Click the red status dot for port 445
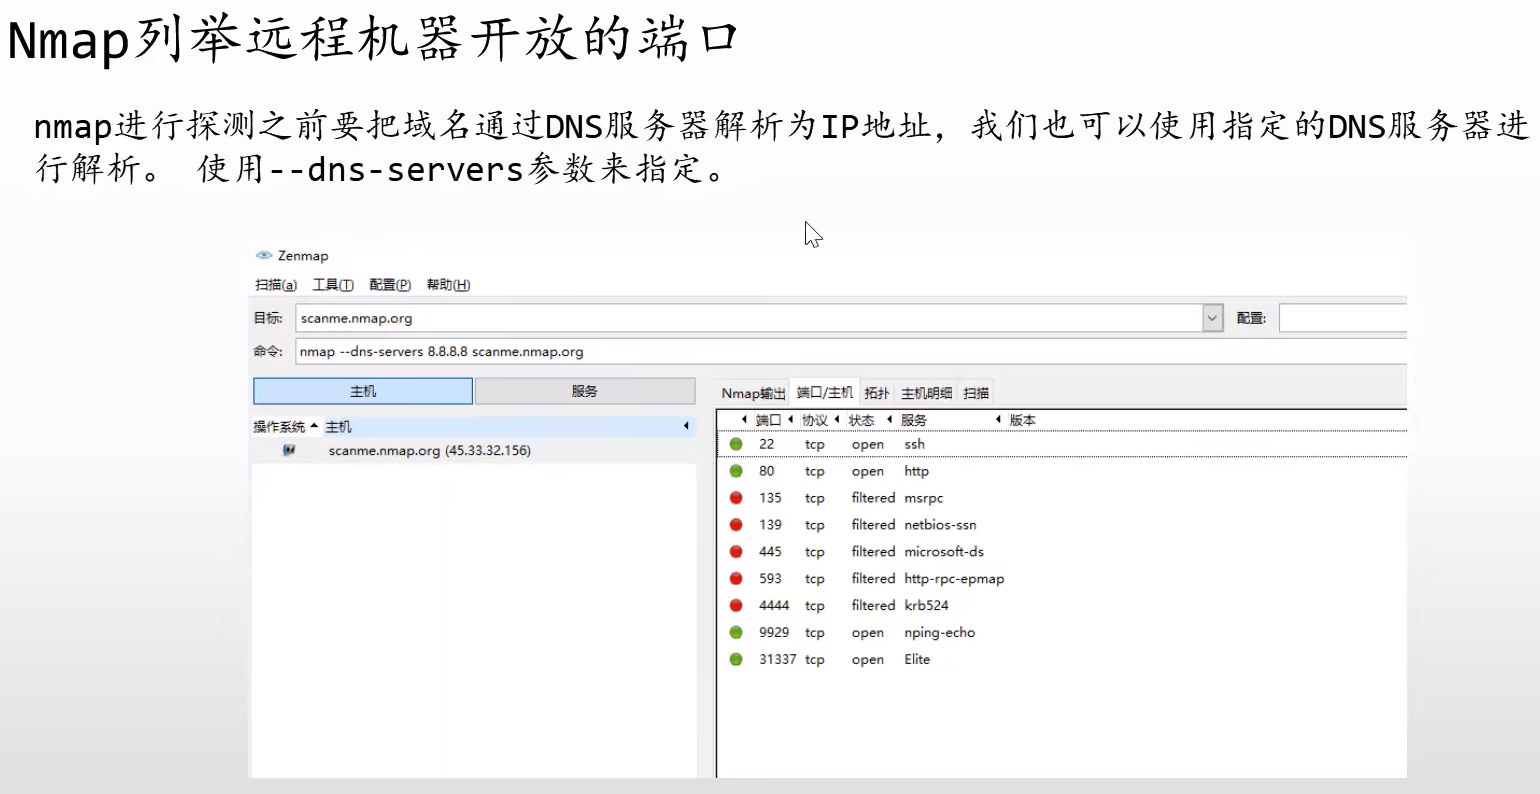 click(x=737, y=551)
